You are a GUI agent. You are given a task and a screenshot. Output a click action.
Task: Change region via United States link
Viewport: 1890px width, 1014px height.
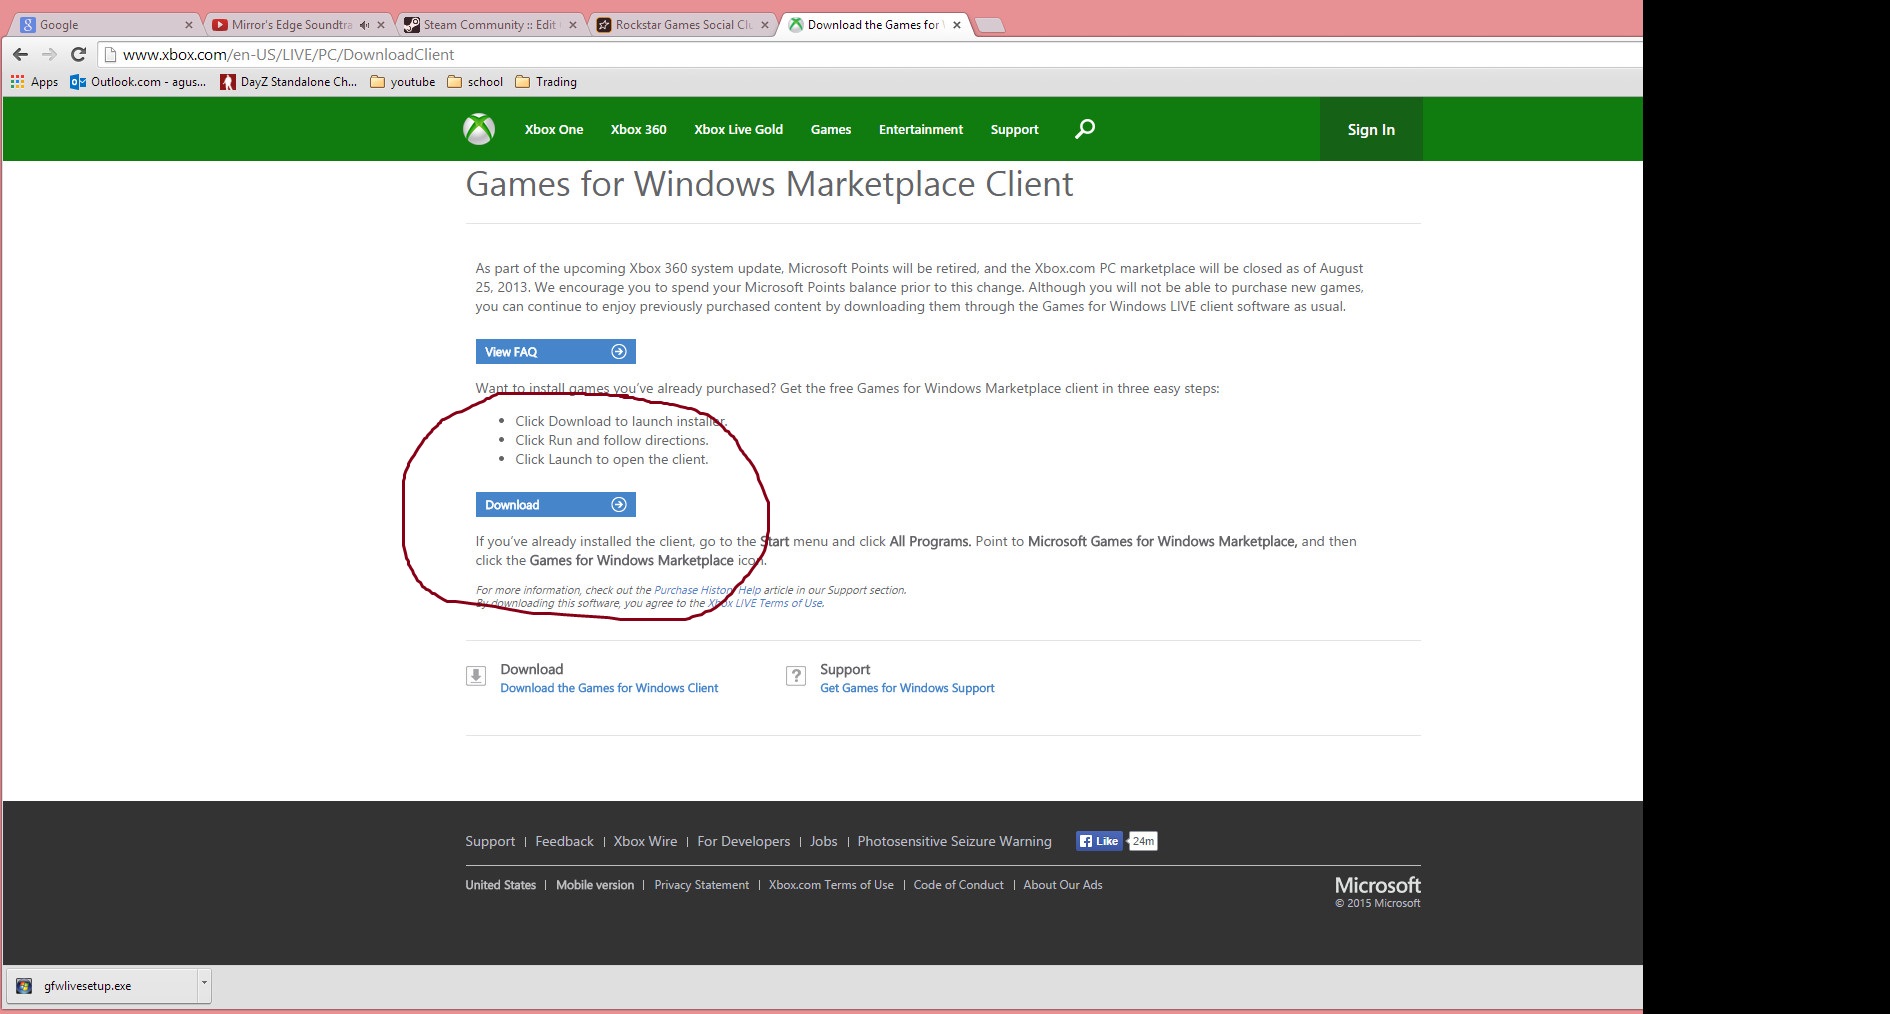click(500, 885)
